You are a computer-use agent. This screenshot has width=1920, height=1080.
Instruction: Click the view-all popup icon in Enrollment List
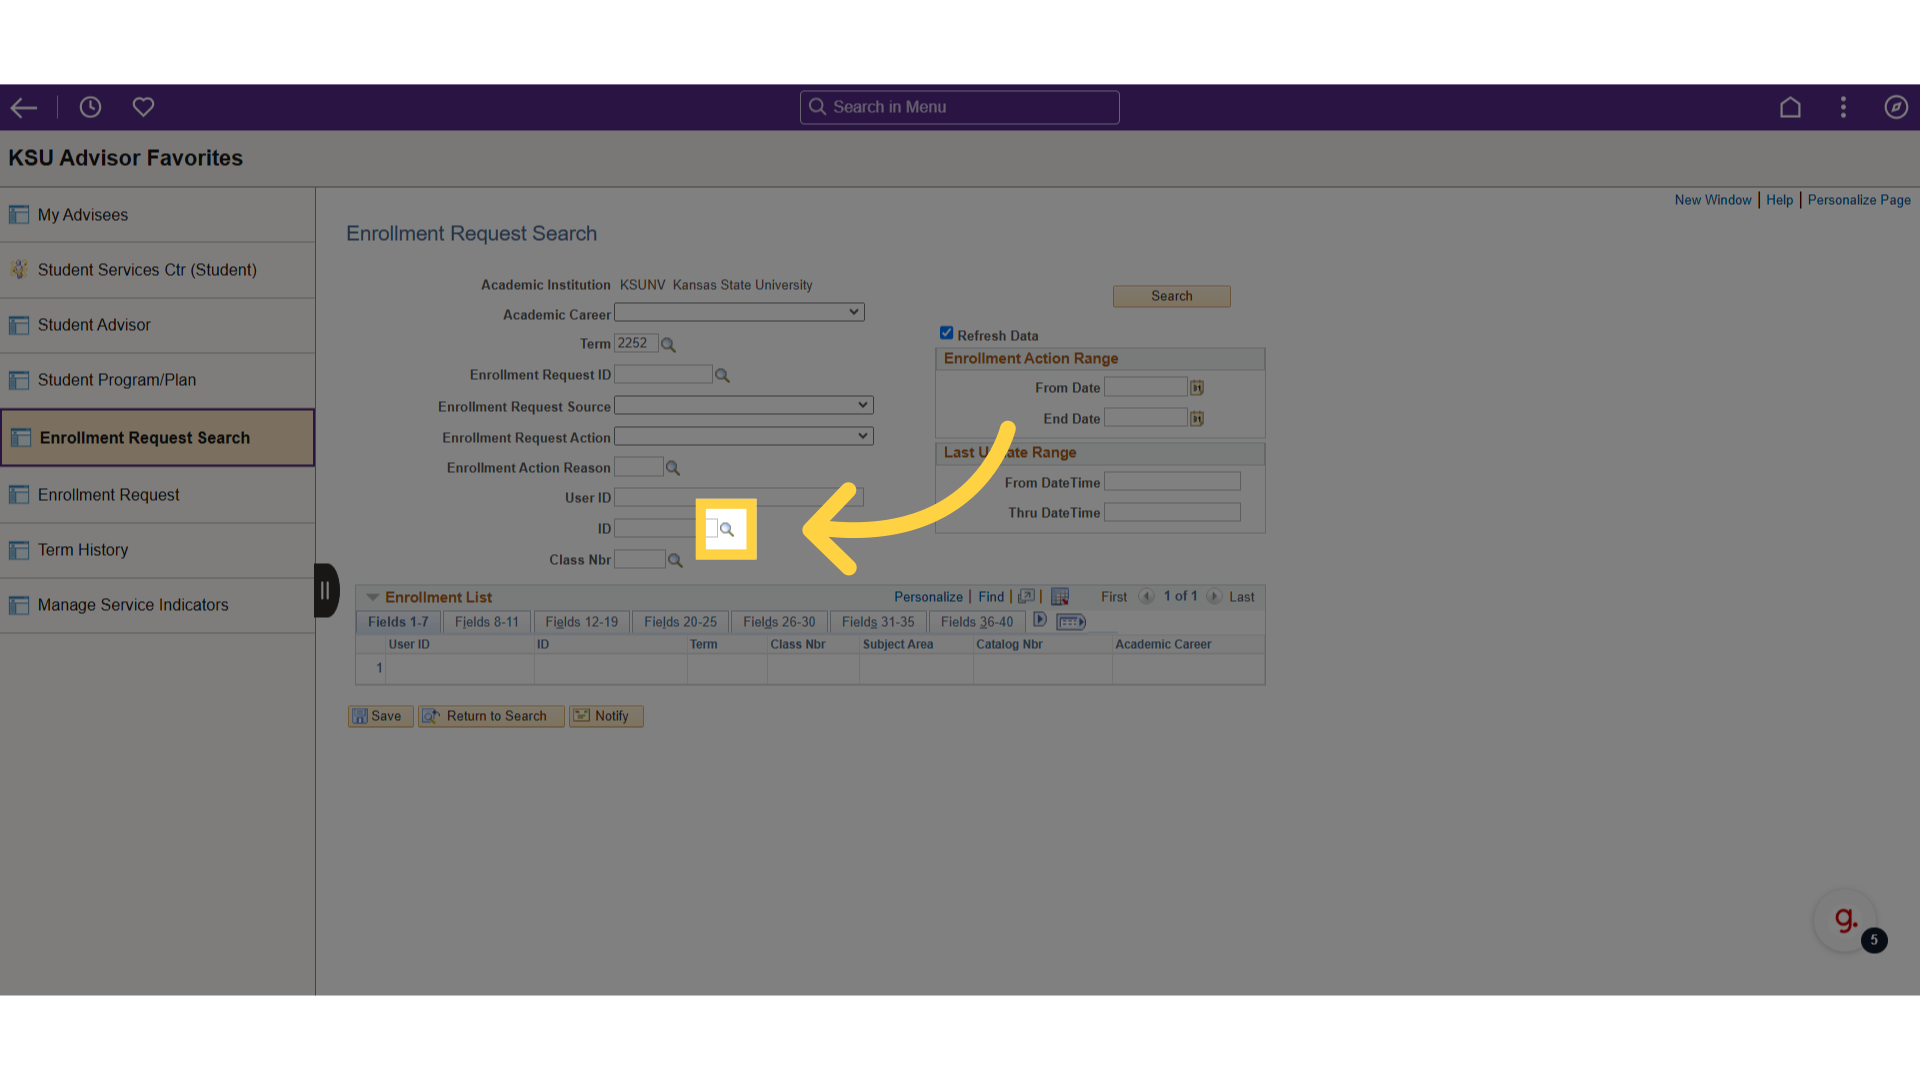pos(1026,597)
